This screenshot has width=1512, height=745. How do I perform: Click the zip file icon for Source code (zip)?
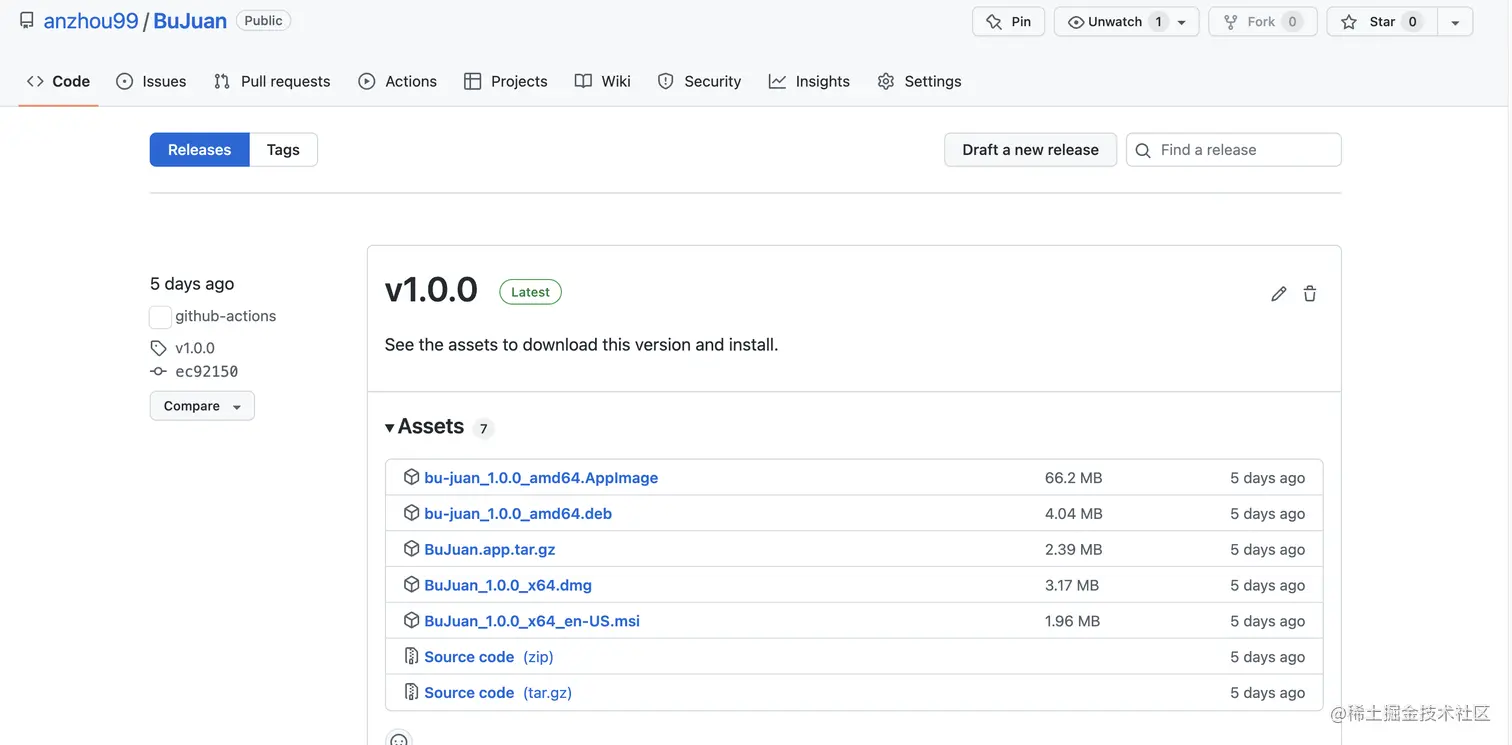(x=411, y=657)
